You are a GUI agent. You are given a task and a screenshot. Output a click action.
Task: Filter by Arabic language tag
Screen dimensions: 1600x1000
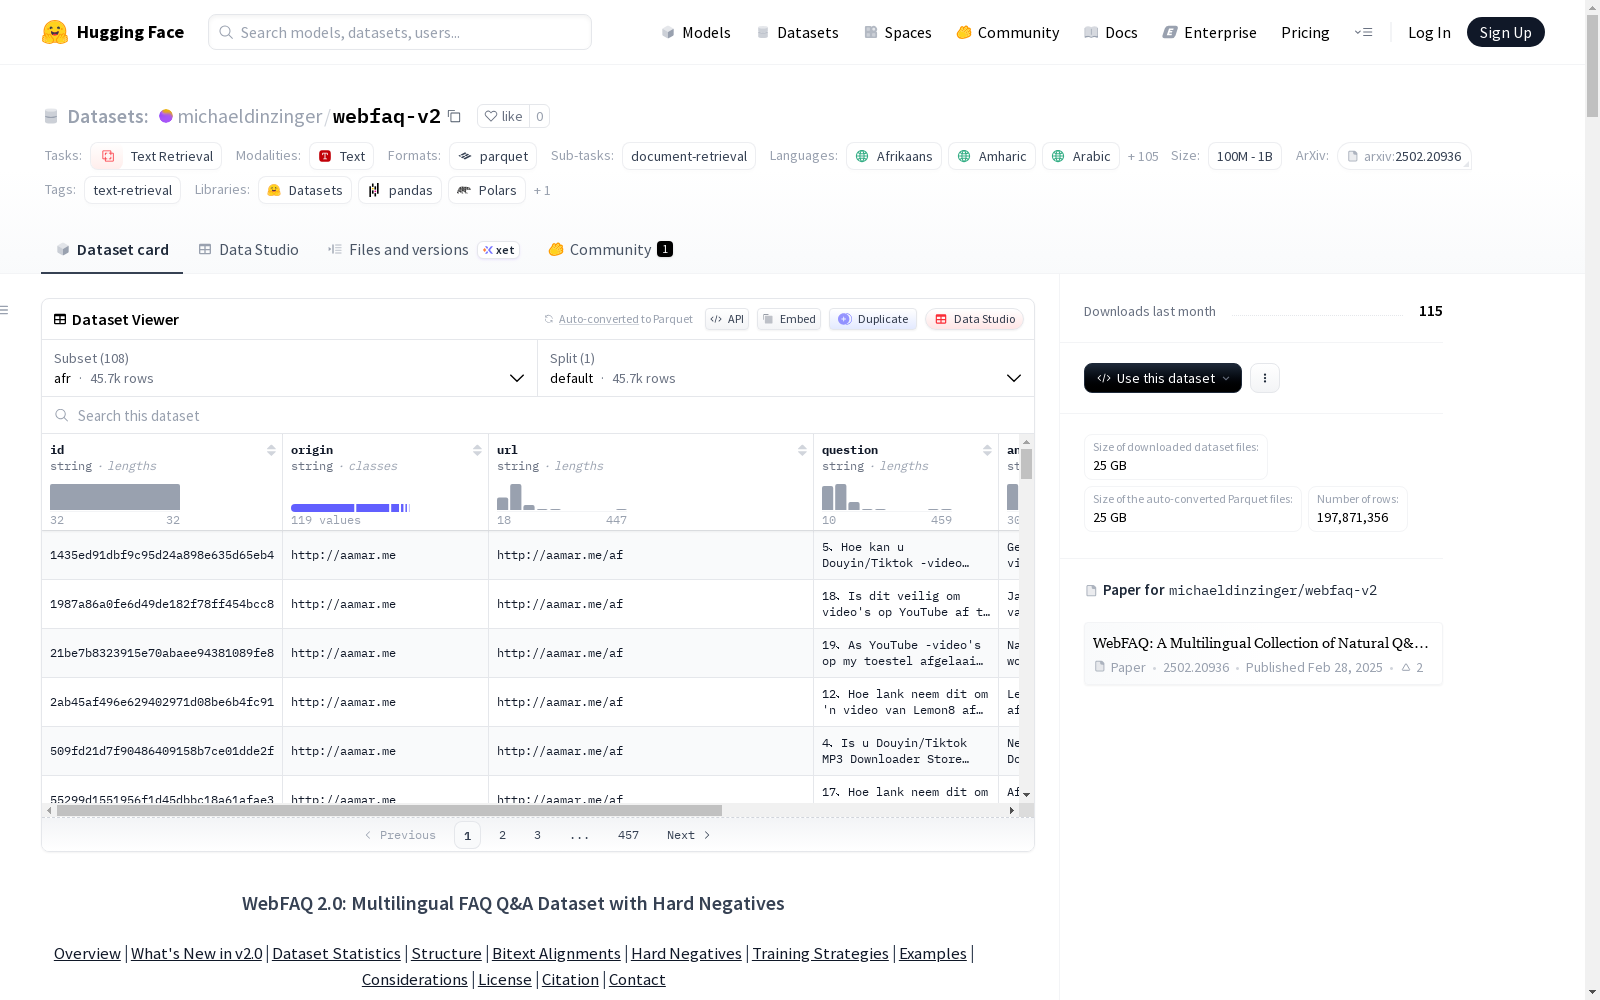[1081, 156]
